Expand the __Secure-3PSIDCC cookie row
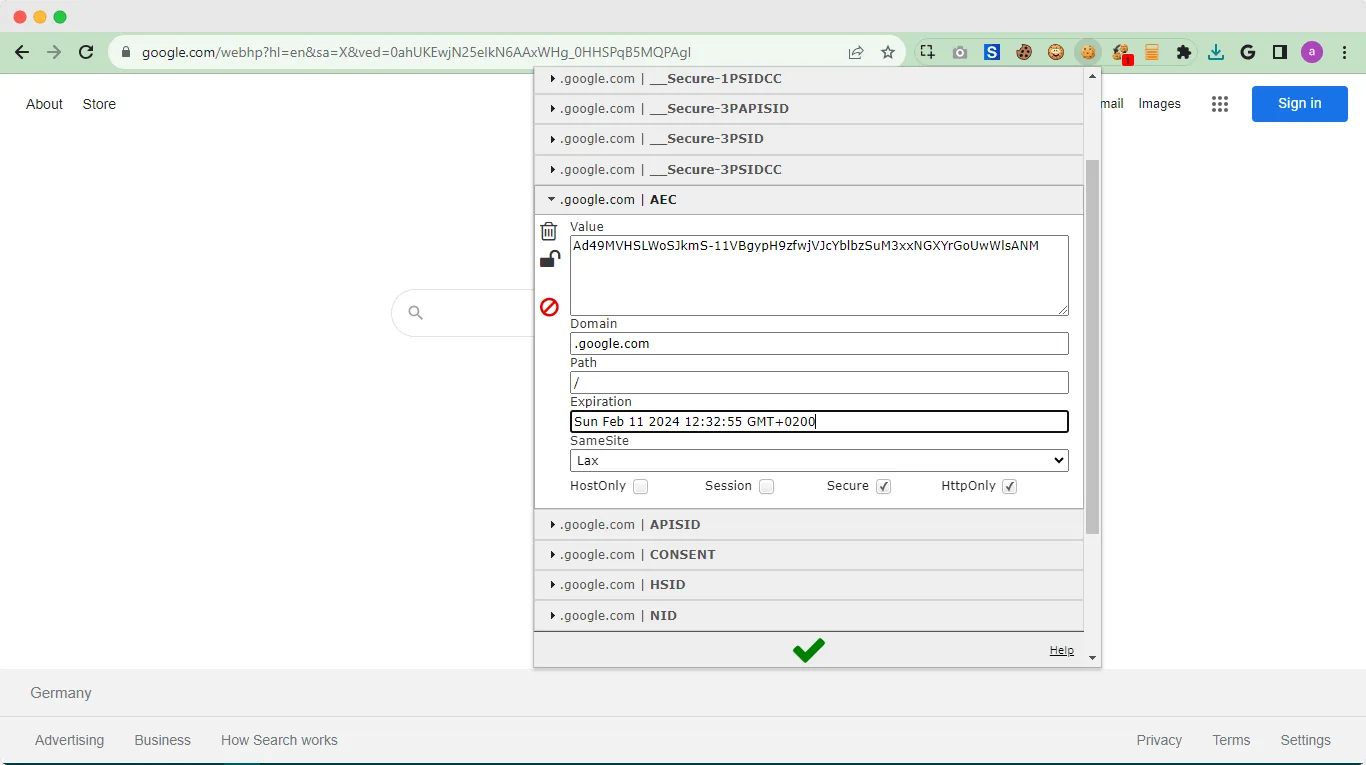This screenshot has height=765, width=1366. (x=809, y=170)
